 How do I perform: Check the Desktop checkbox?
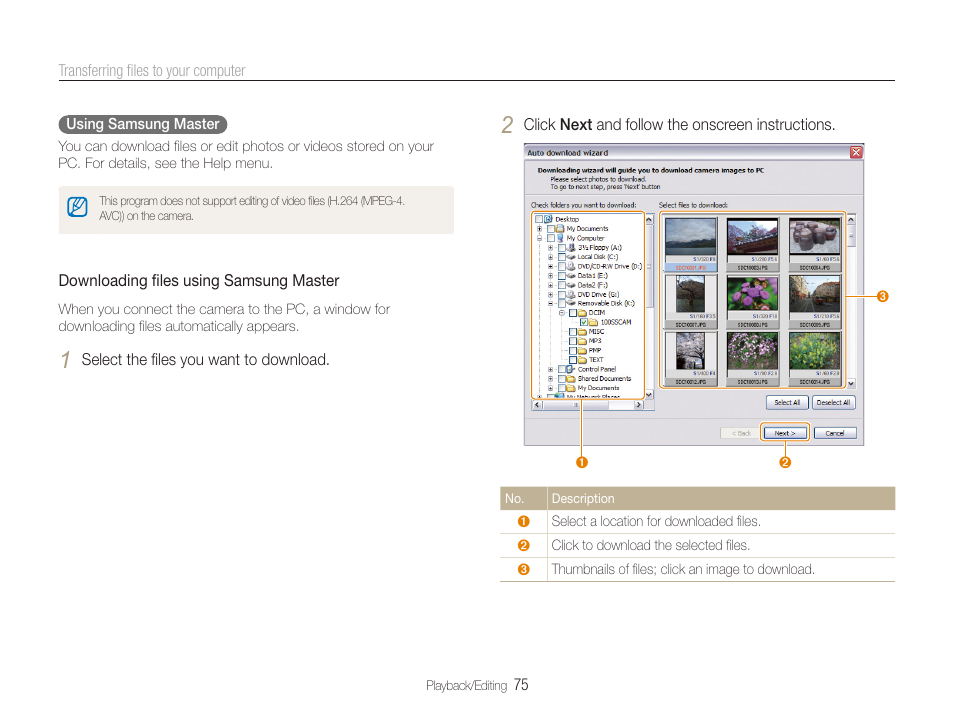pyautogui.click(x=539, y=219)
